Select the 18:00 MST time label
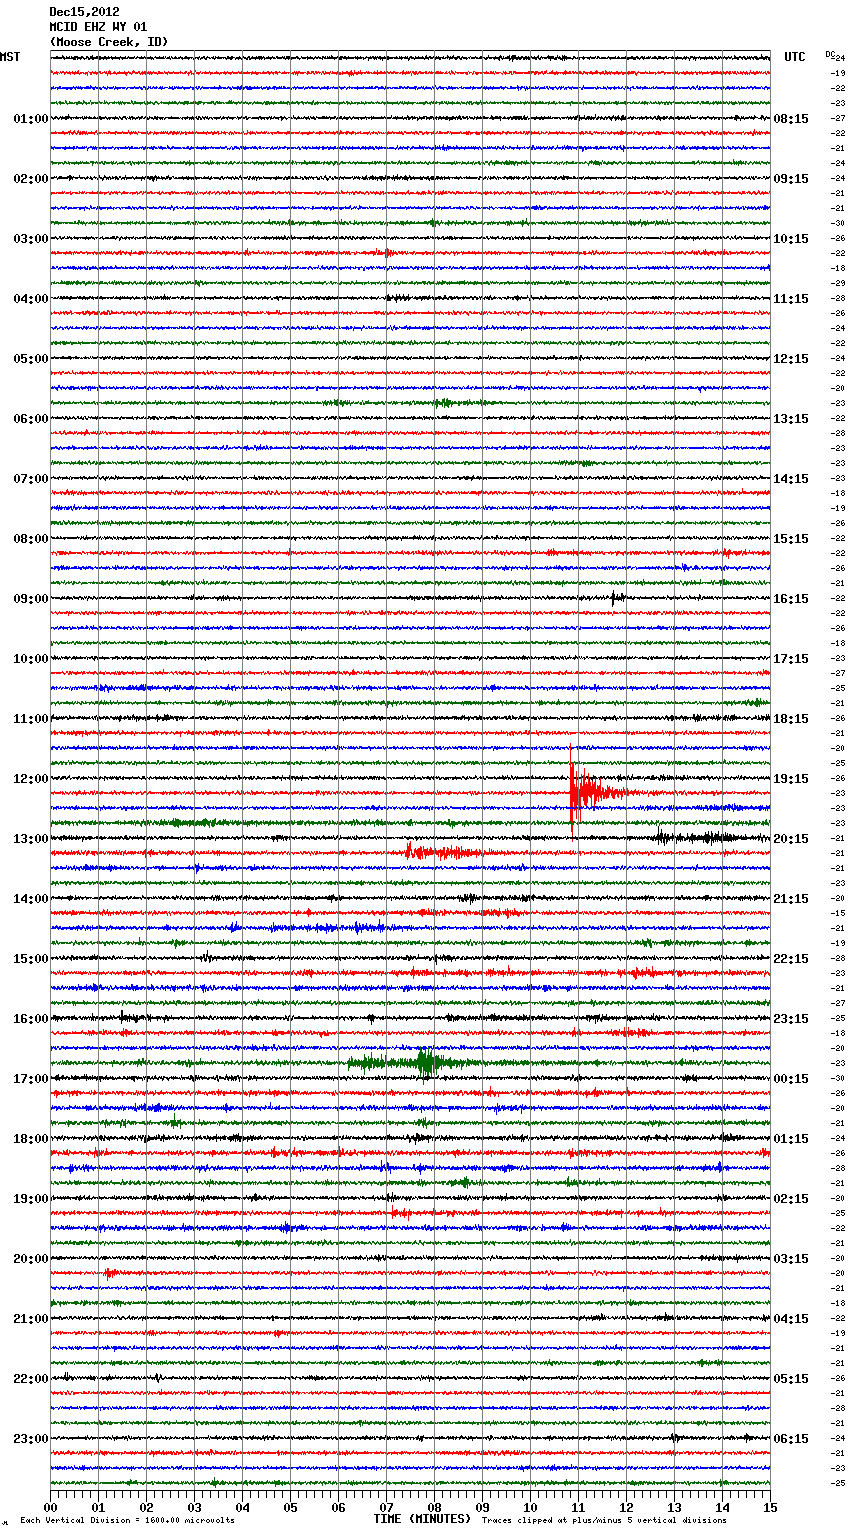This screenshot has height=1534, width=850. (31, 1139)
